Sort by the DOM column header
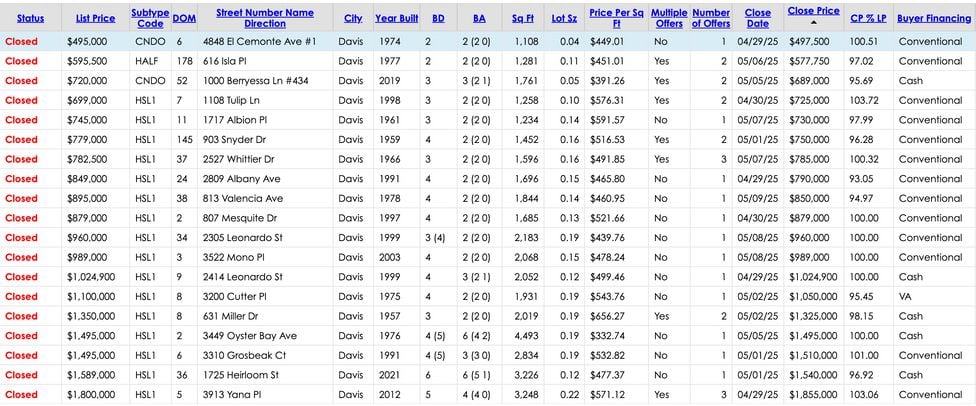 pos(184,18)
